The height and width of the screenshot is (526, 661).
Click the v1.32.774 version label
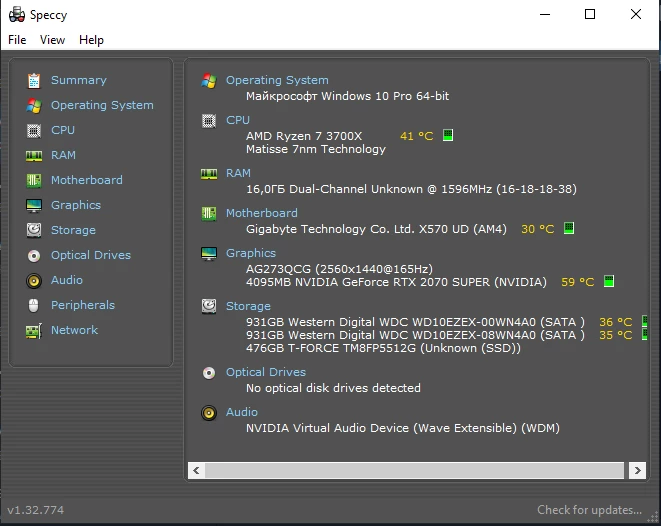(x=35, y=510)
